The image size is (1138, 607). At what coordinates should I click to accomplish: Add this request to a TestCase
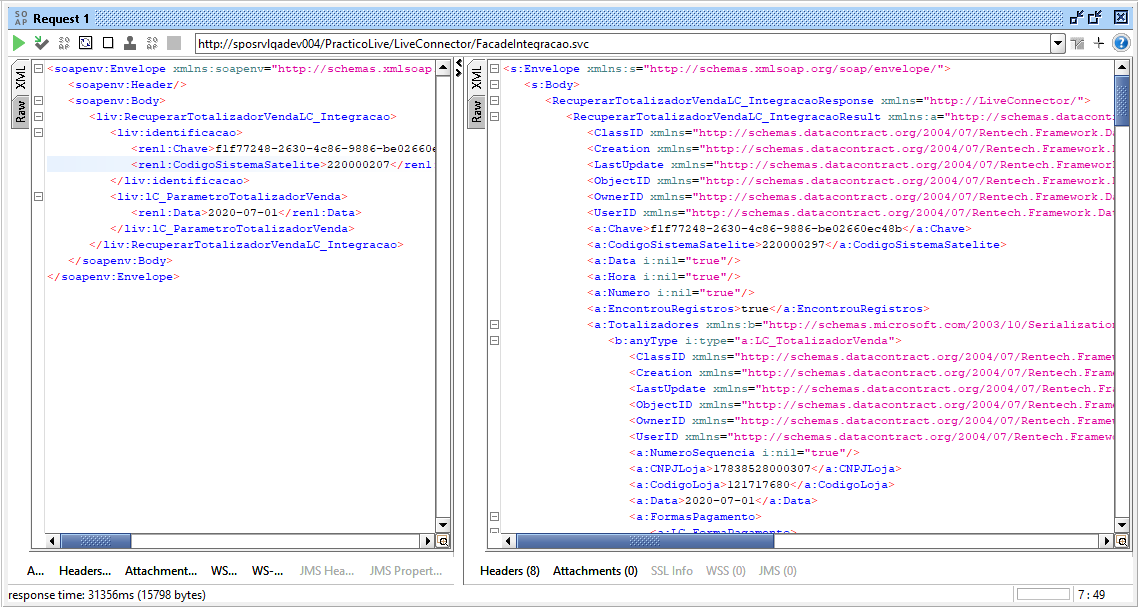pyautogui.click(x=41, y=43)
